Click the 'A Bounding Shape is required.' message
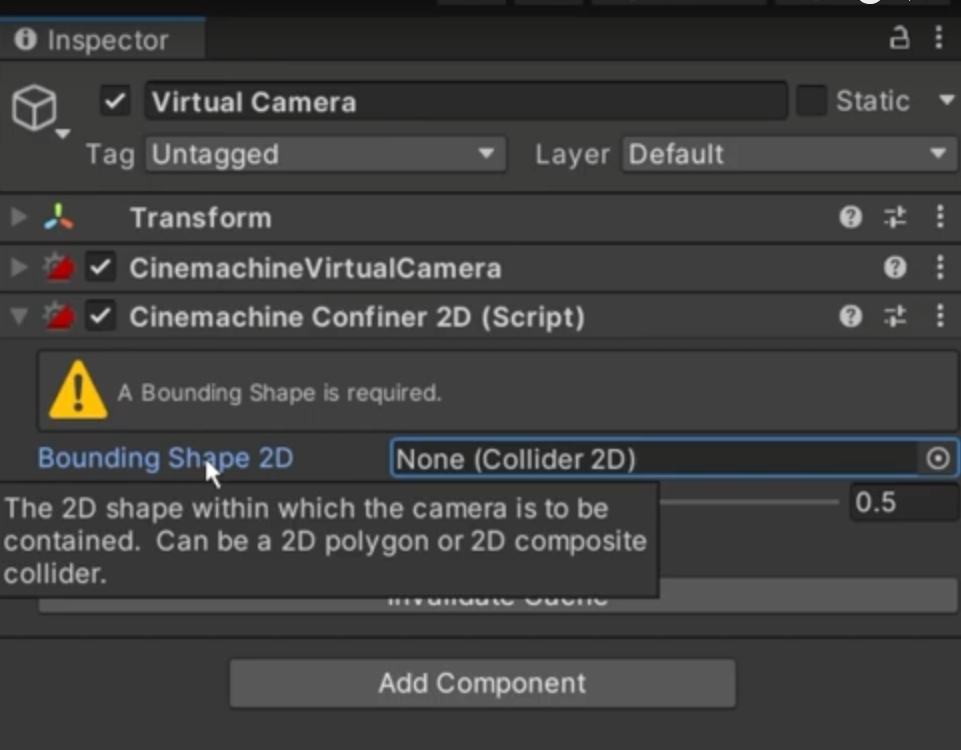The height and width of the screenshot is (750, 961). pyautogui.click(x=279, y=393)
